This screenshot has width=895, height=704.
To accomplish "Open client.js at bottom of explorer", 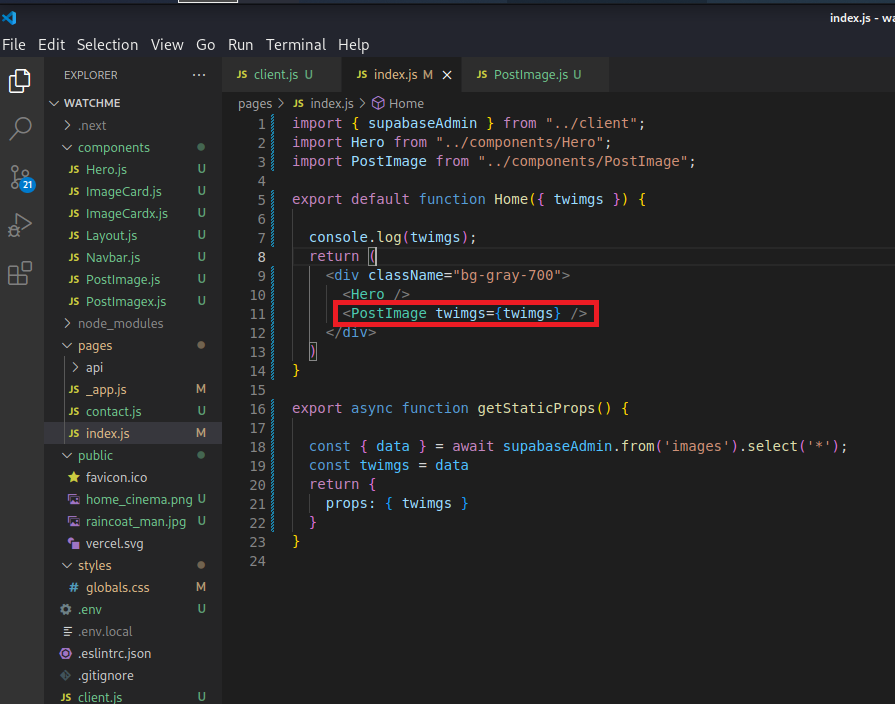I will pyautogui.click(x=133, y=697).
